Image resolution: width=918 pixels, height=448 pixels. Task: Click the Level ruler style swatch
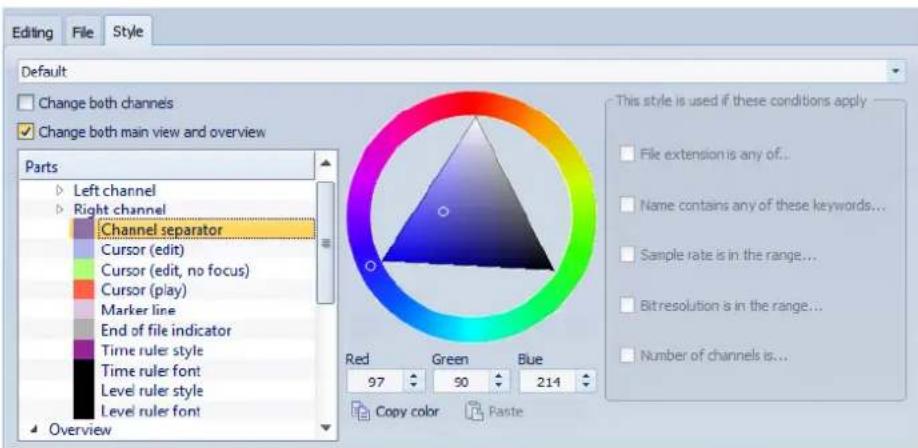point(84,390)
